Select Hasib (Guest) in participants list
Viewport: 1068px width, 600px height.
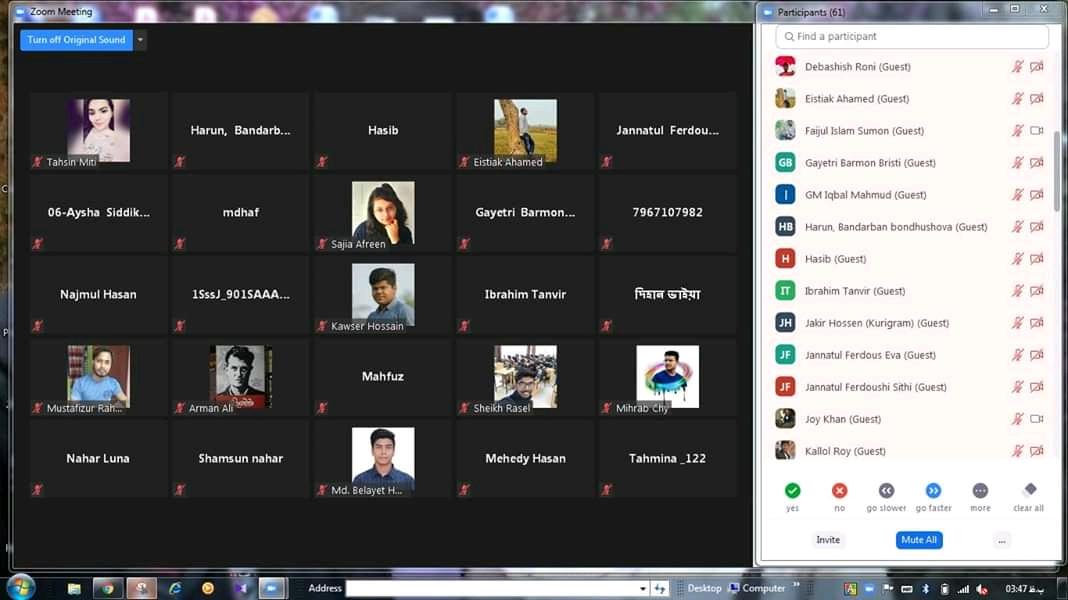(x=835, y=259)
